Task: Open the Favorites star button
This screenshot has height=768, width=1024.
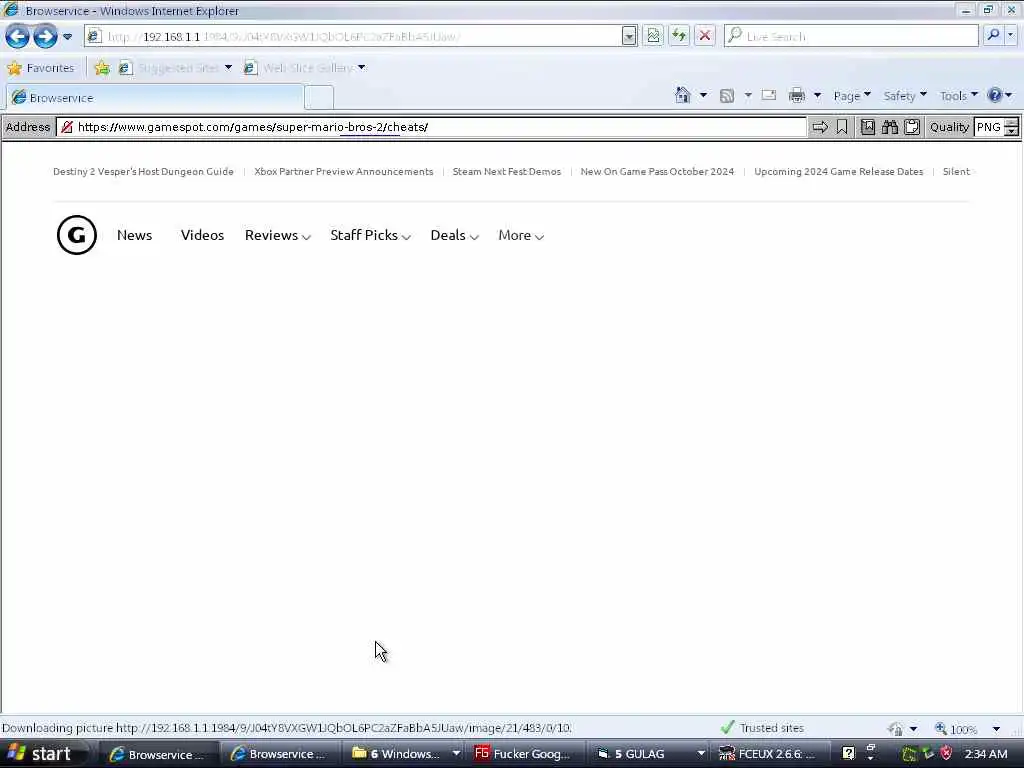Action: click(x=40, y=68)
